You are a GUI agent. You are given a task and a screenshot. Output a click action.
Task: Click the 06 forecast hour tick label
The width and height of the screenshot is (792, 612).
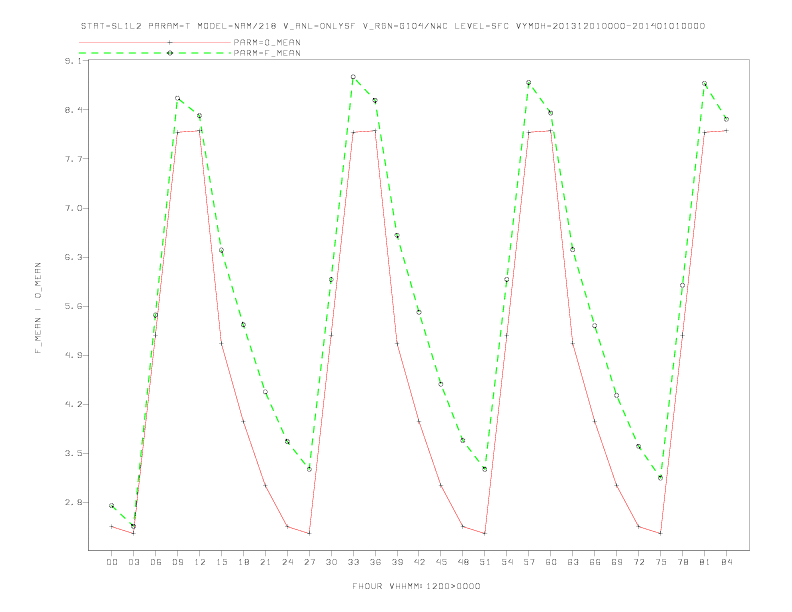(156, 562)
